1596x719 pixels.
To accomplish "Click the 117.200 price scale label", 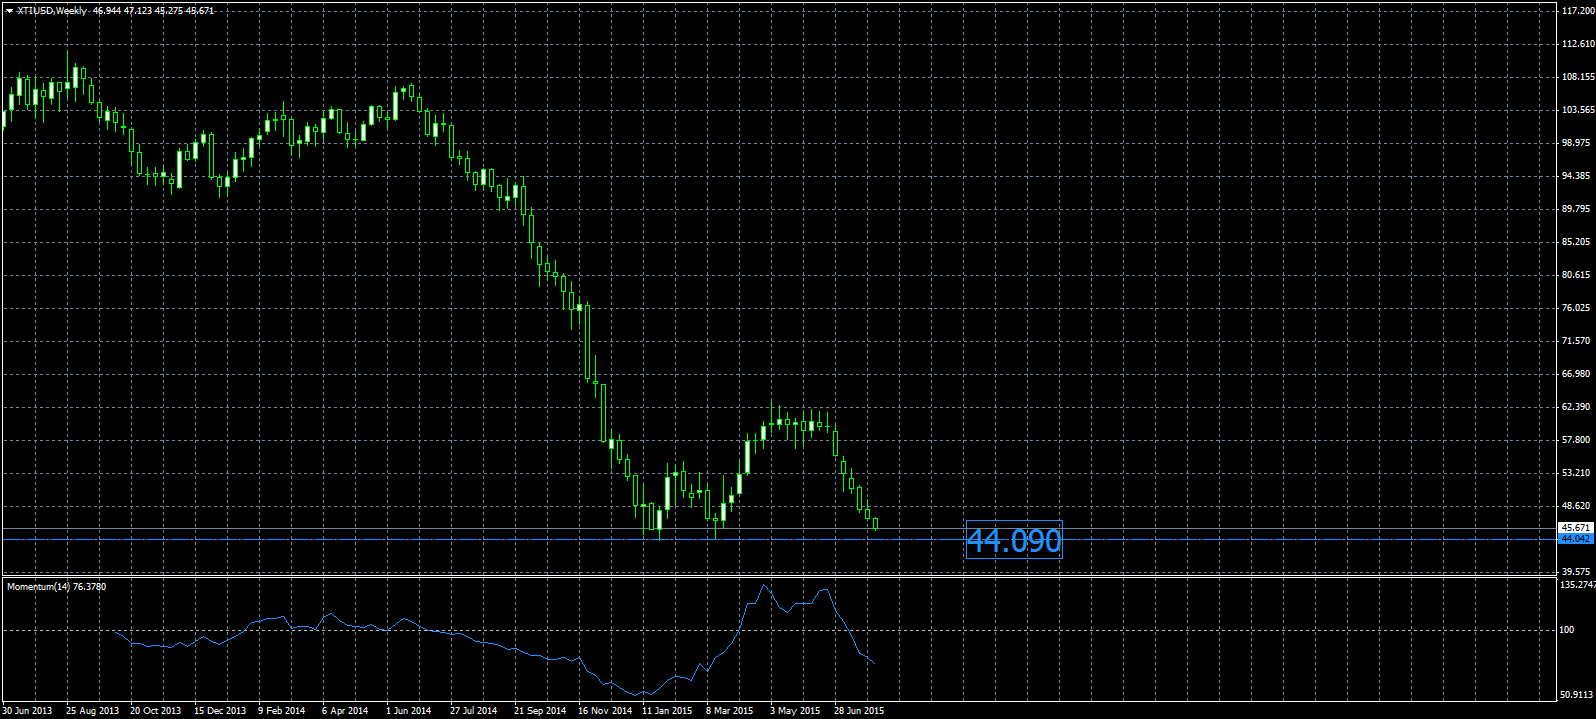I will [1578, 11].
